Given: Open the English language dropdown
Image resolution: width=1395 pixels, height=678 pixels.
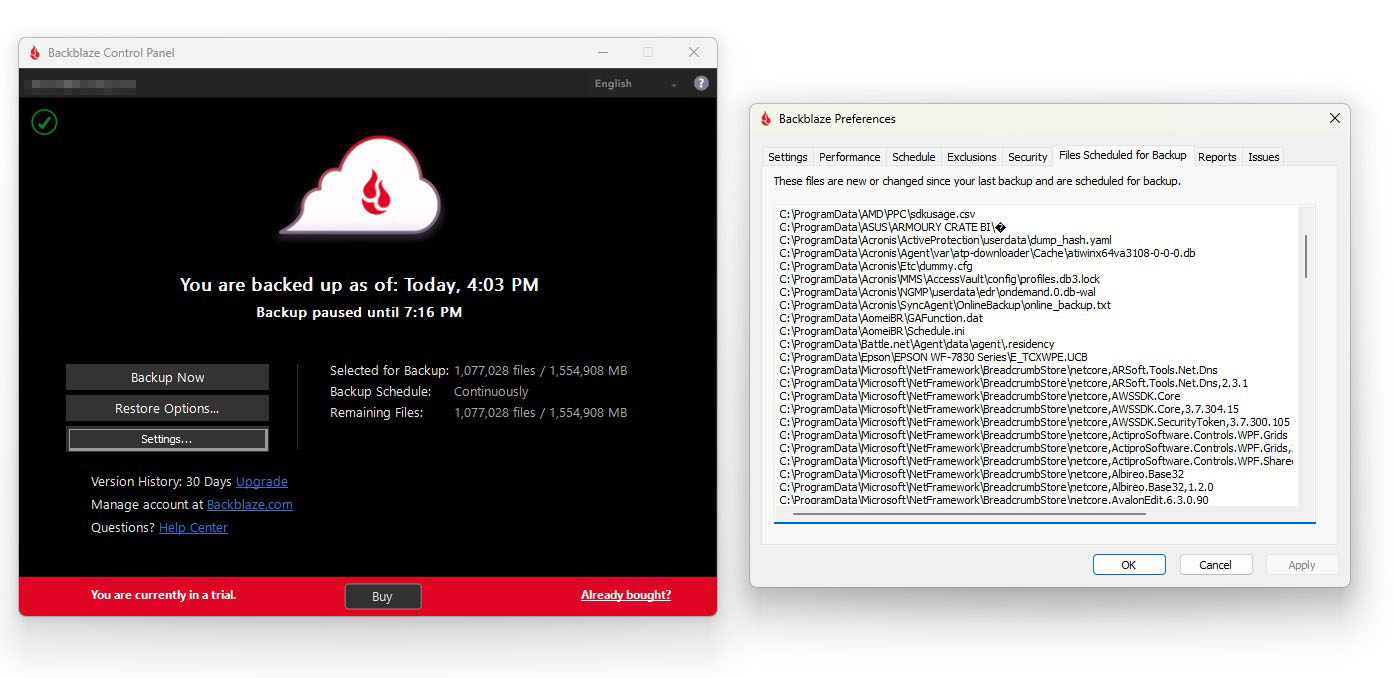Looking at the screenshot, I should [x=635, y=84].
